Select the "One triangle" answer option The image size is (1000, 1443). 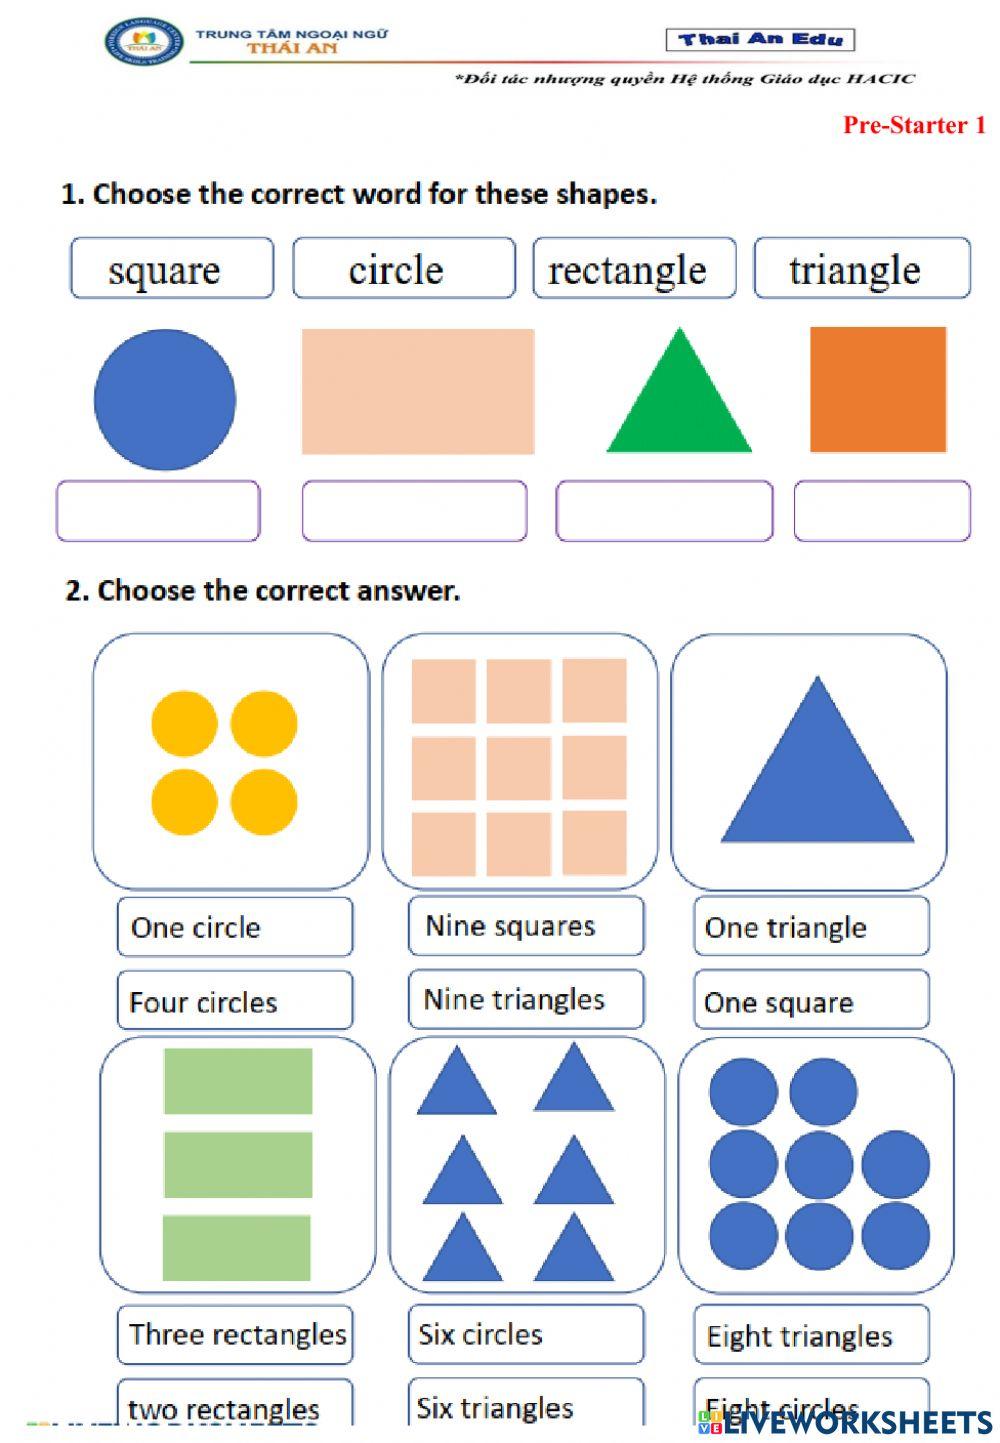811,927
